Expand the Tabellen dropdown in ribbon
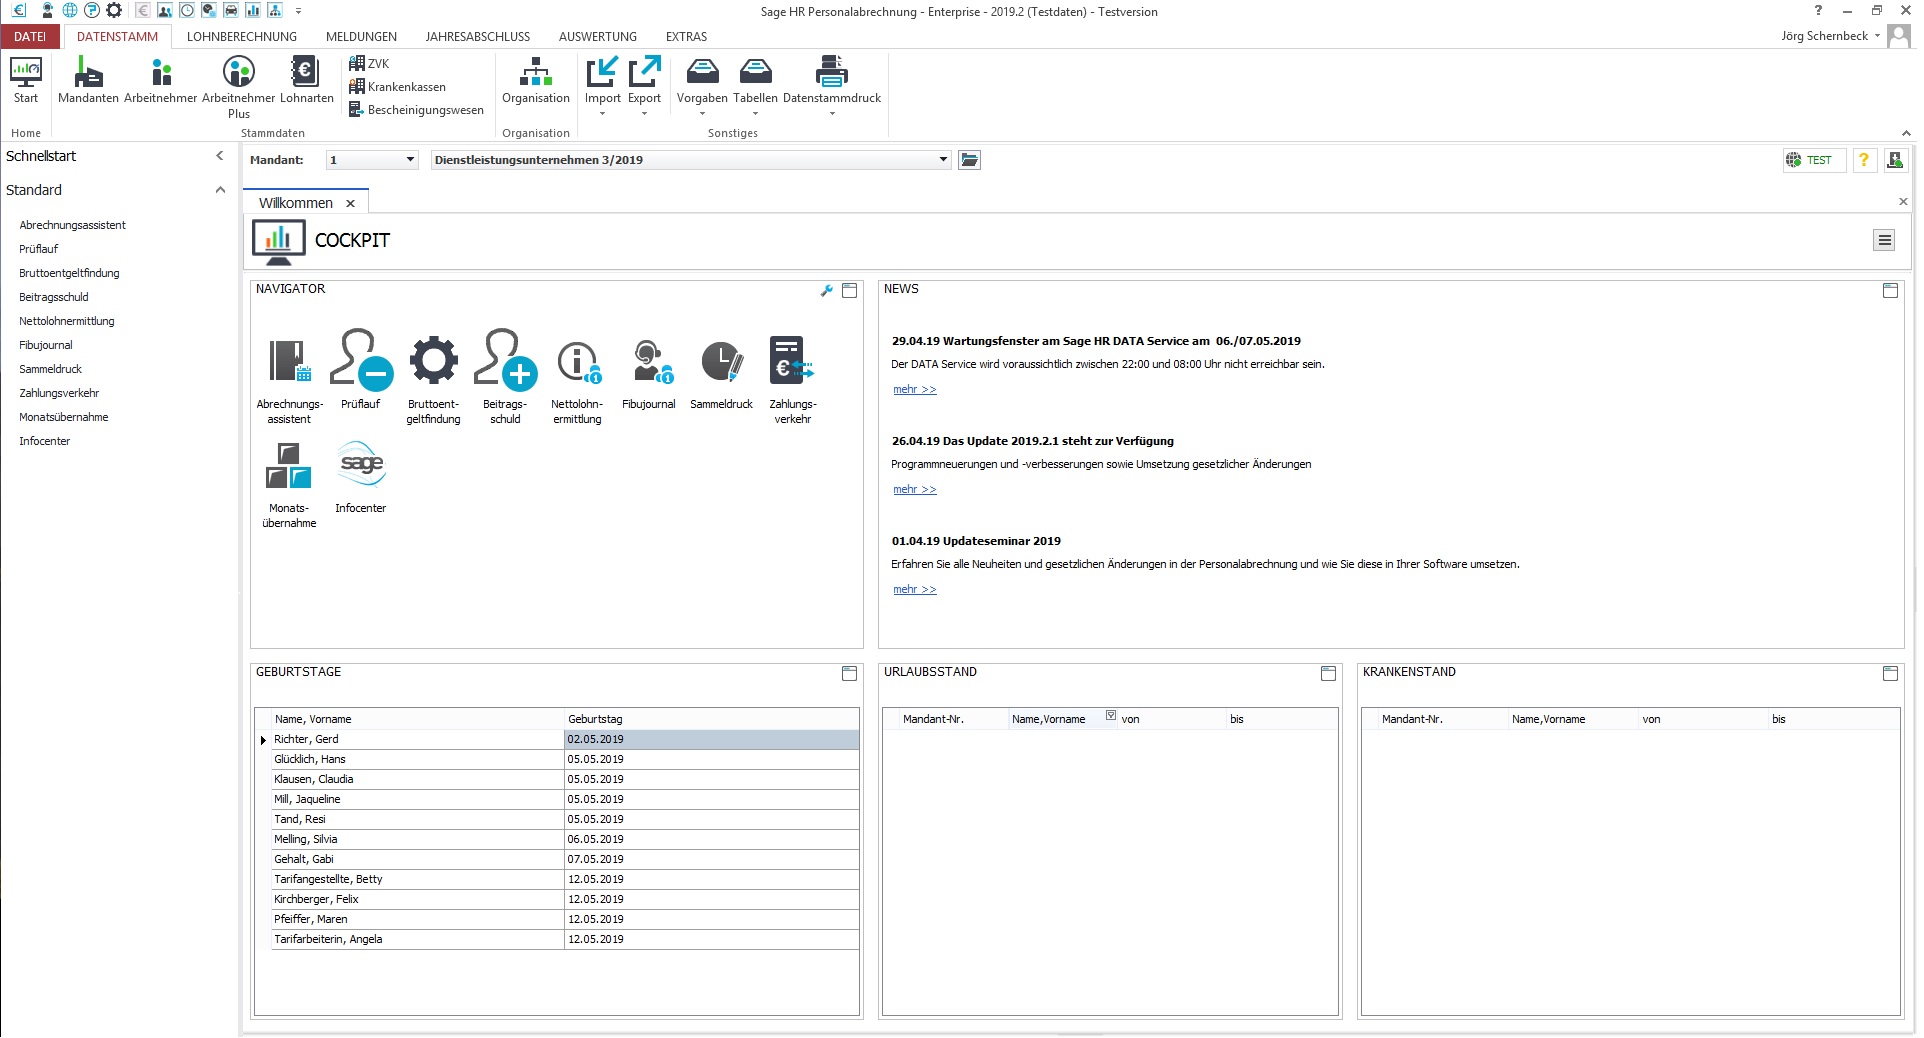1924x1038 pixels. (755, 114)
